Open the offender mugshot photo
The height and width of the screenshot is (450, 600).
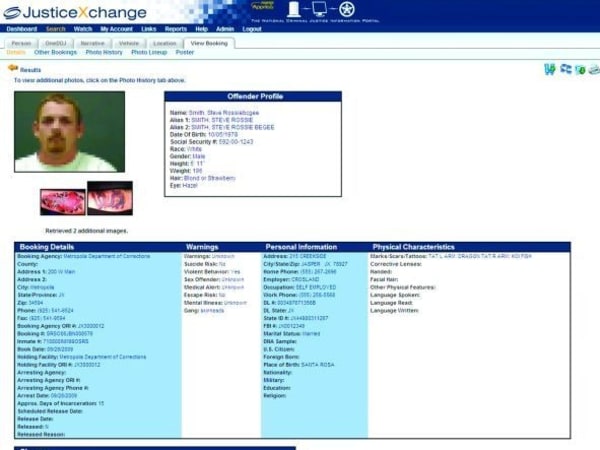click(70, 132)
